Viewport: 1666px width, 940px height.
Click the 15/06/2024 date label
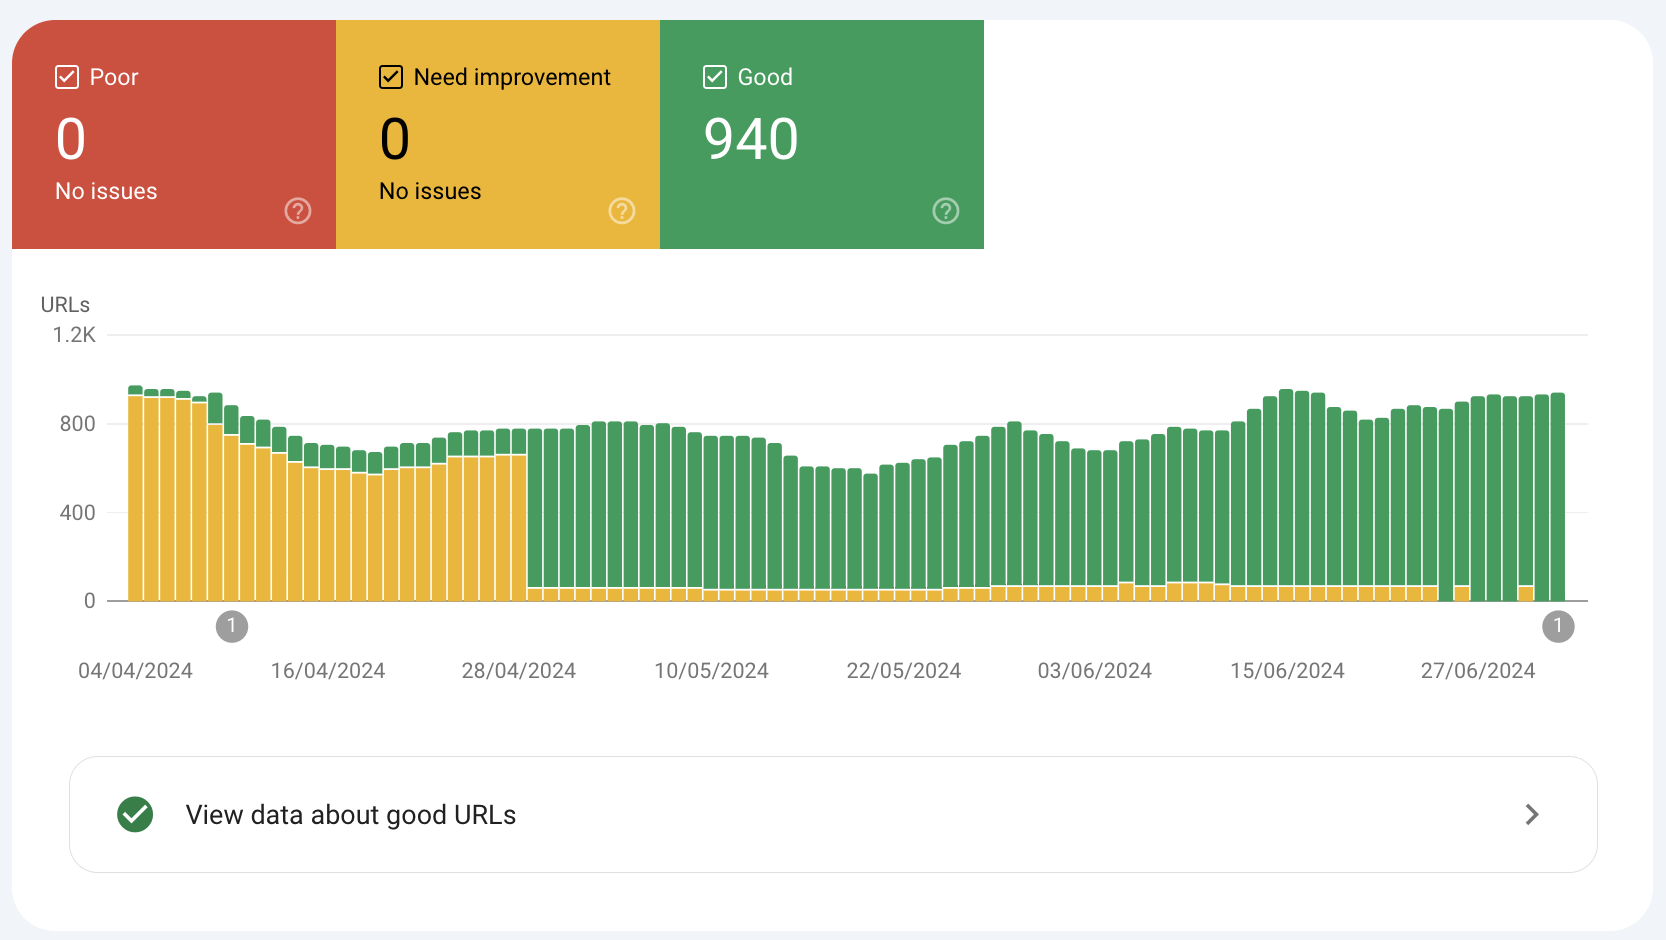pos(1287,671)
